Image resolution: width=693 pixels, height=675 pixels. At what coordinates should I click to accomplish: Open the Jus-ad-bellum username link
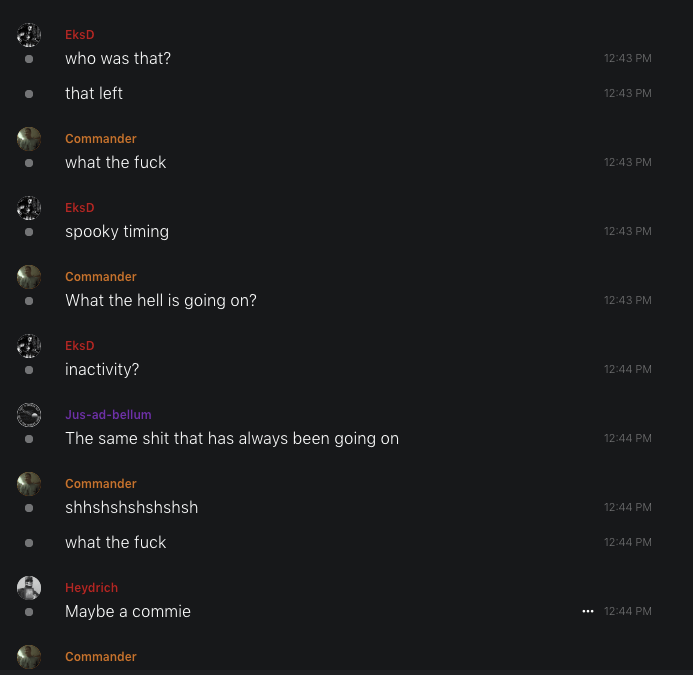[x=108, y=415]
